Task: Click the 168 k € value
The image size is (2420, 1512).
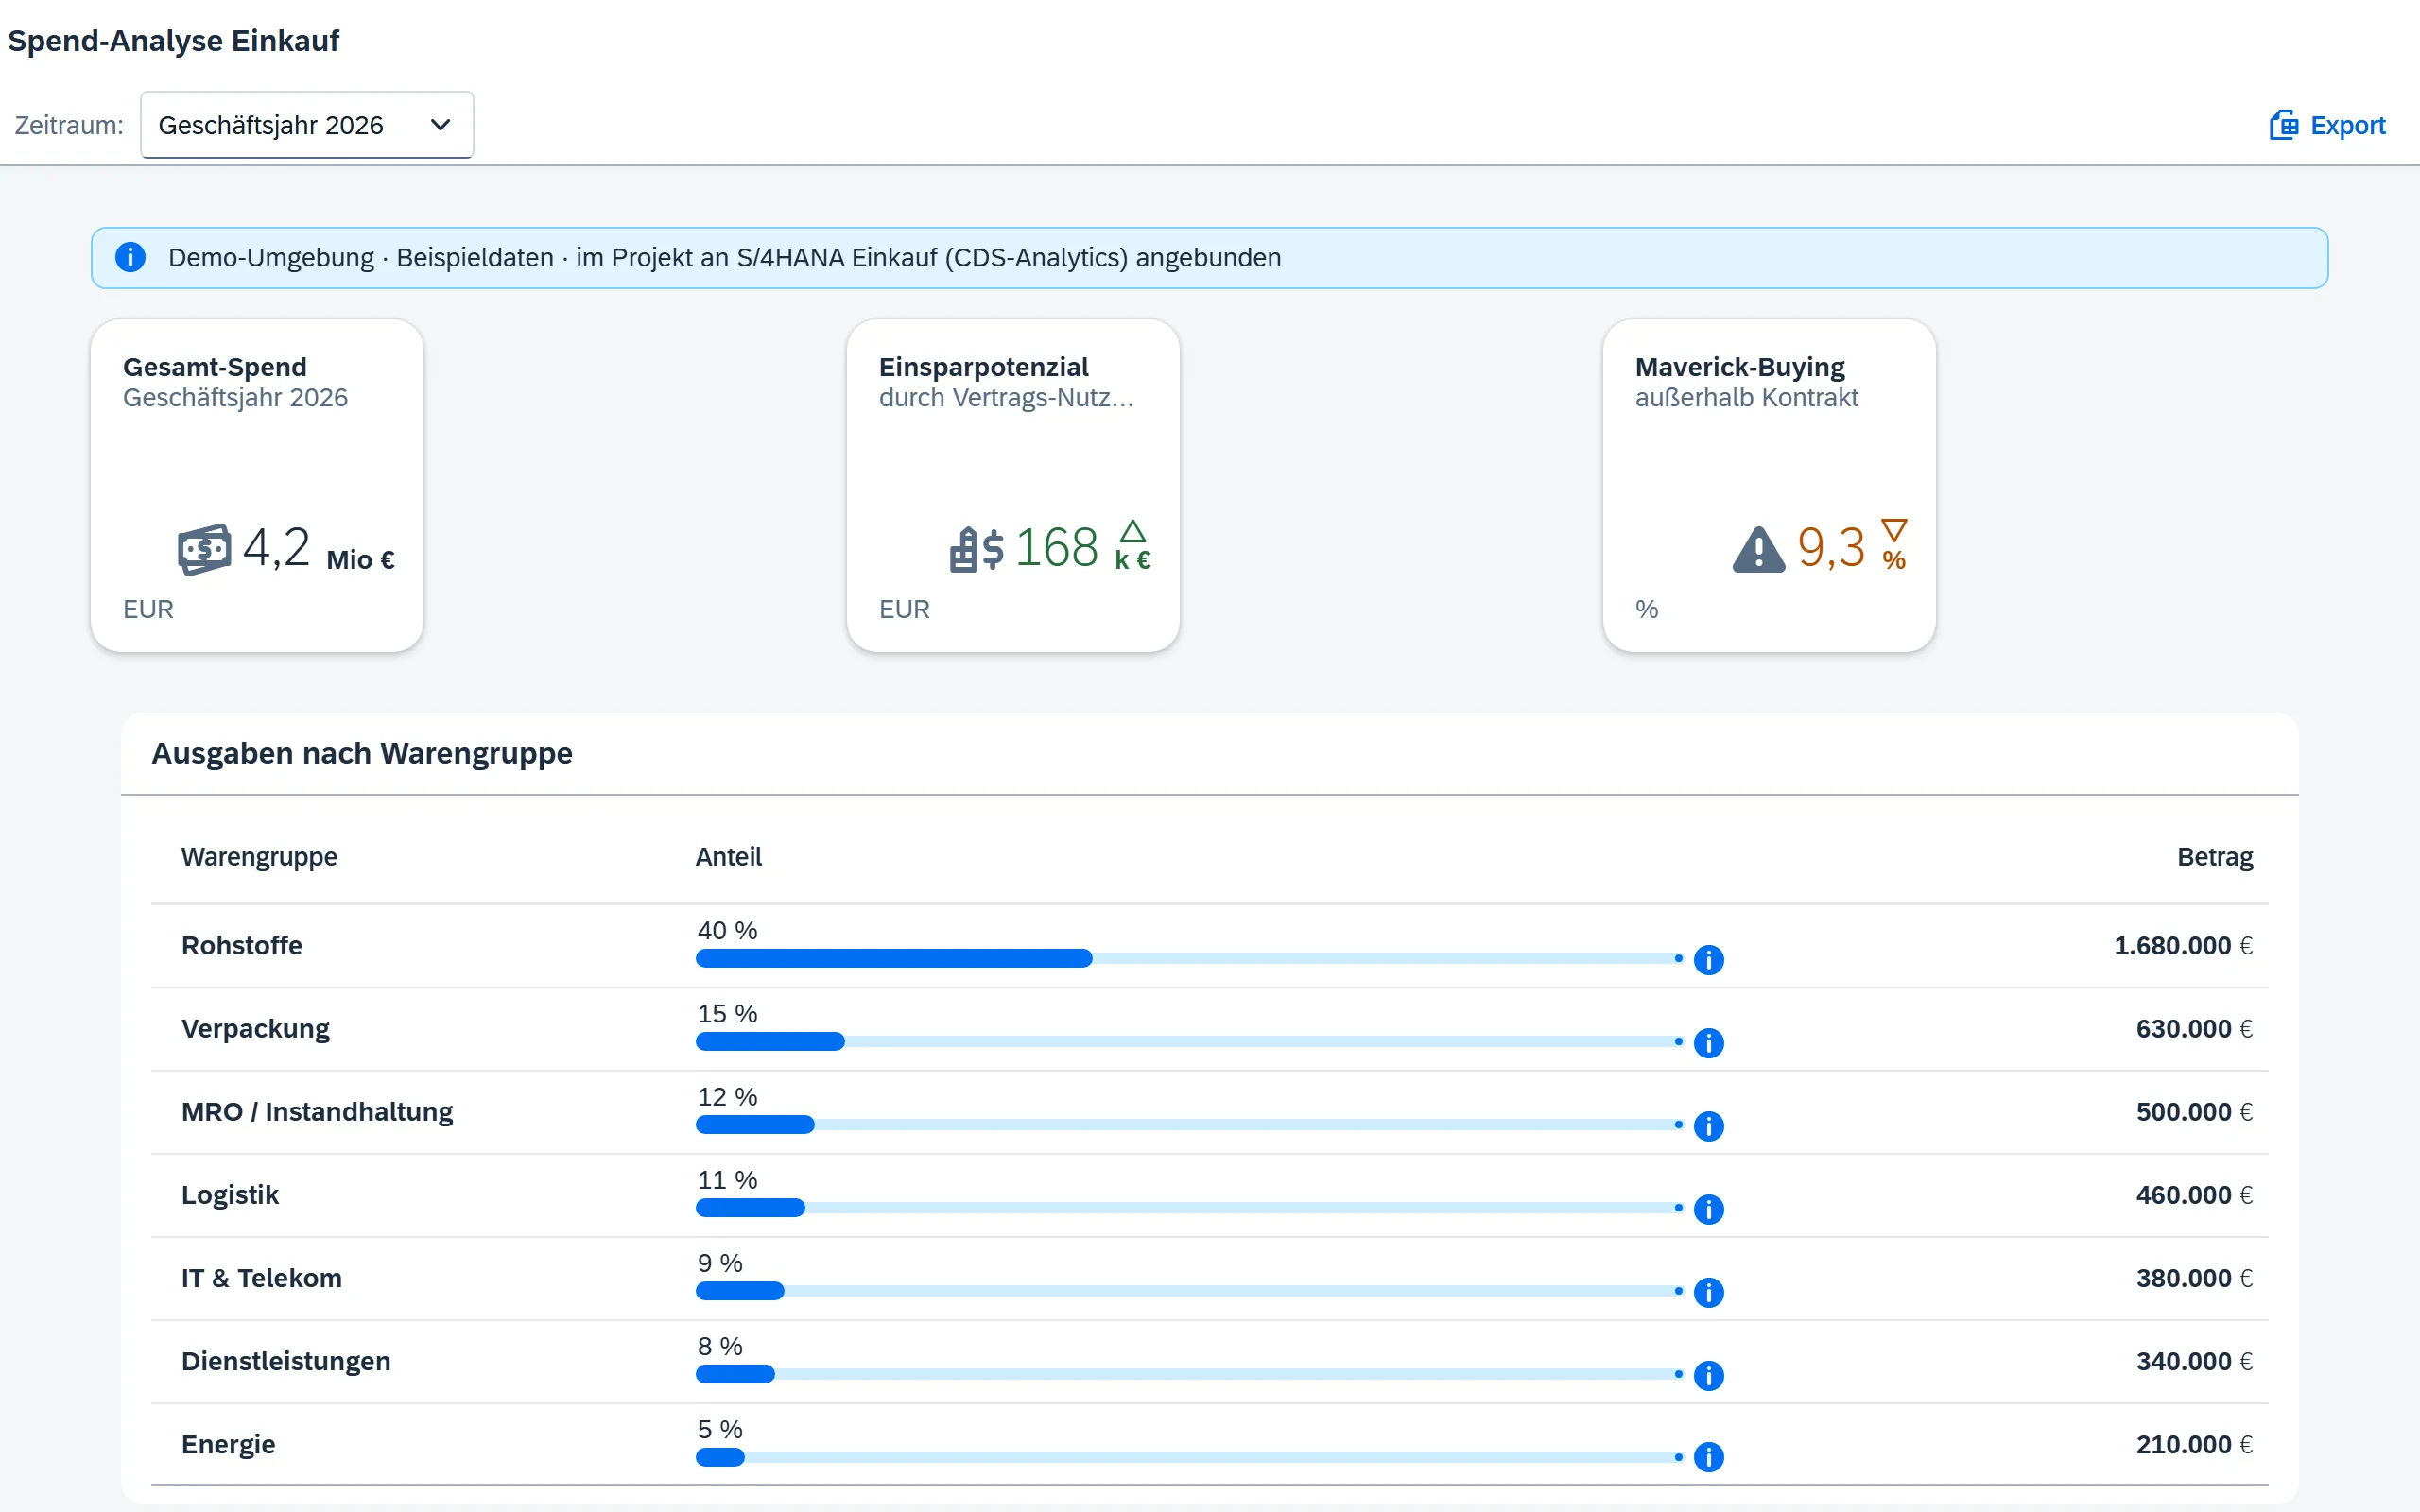Action: (1083, 548)
